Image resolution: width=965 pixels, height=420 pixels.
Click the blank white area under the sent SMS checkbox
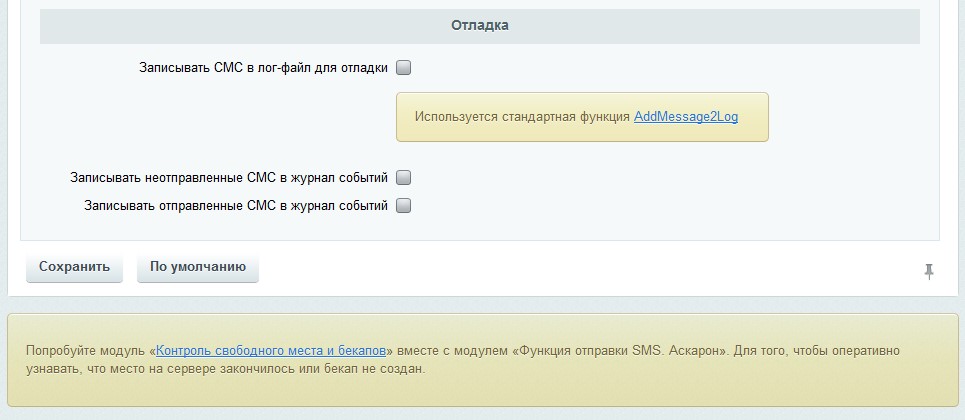(x=600, y=228)
